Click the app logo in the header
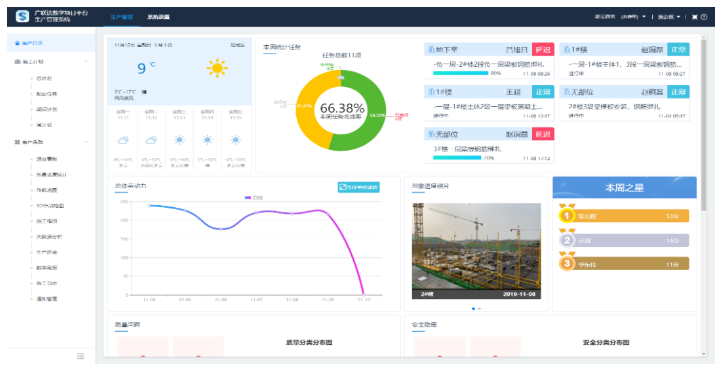This screenshot has height=369, width=722. click(23, 17)
